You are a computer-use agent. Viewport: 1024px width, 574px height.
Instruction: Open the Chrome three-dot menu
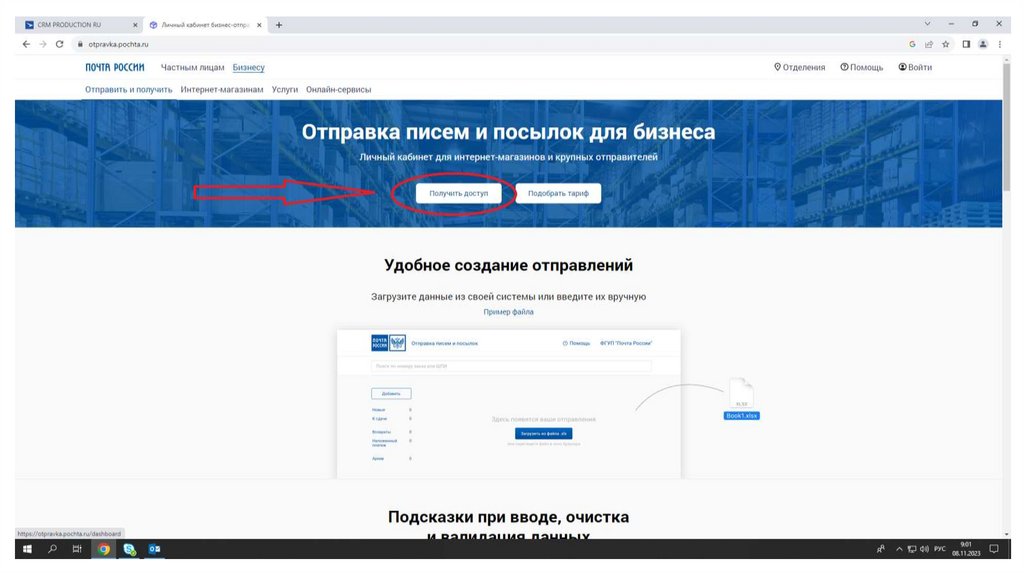point(1000,44)
